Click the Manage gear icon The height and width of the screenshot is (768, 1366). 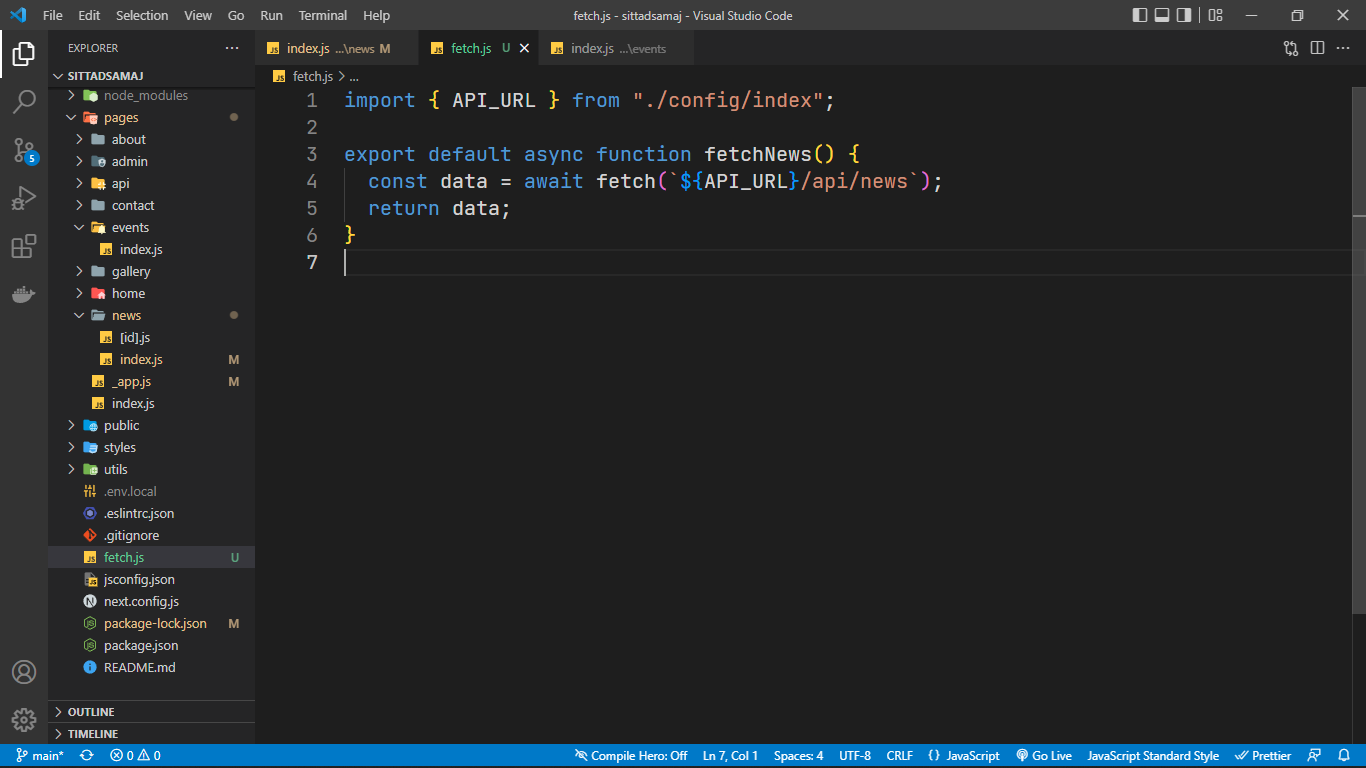pos(24,719)
